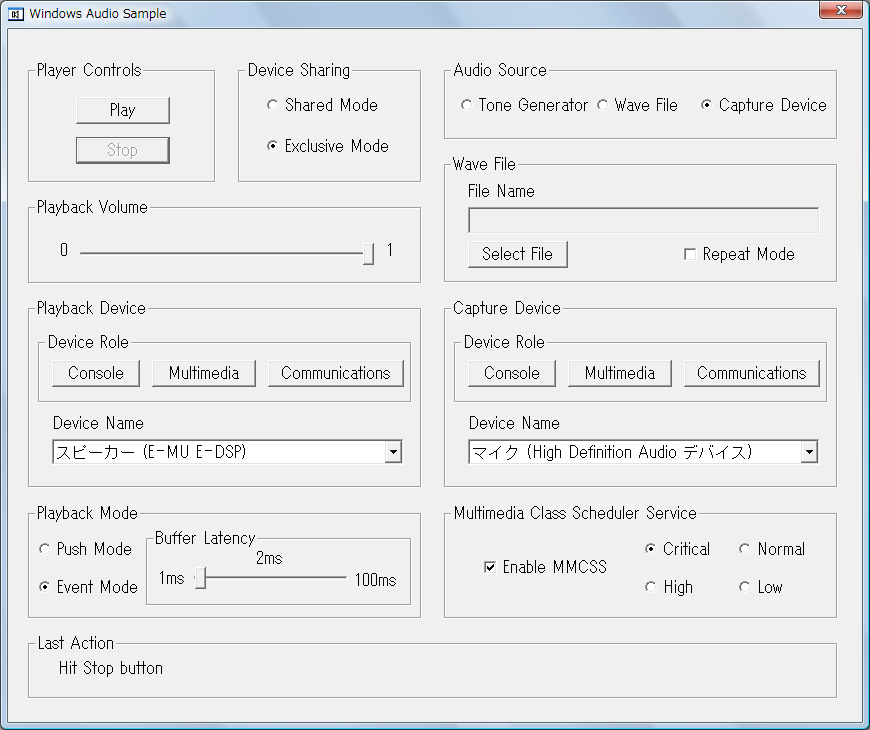This screenshot has height=730, width=870.
Task: Enable Repeat Mode checkbox
Action: [689, 255]
